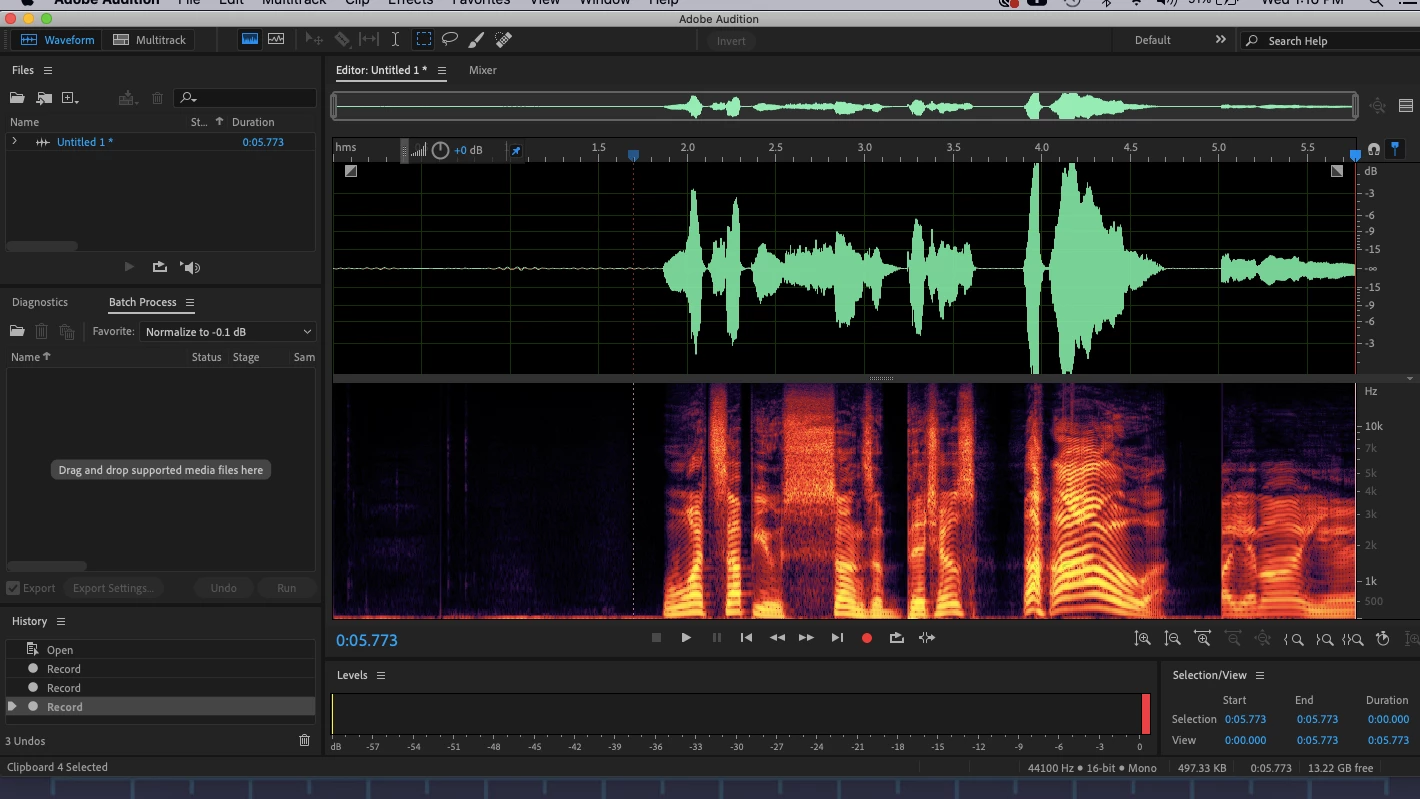The height and width of the screenshot is (799, 1420).
Task: Click Batch Process Undo button
Action: click(x=224, y=588)
